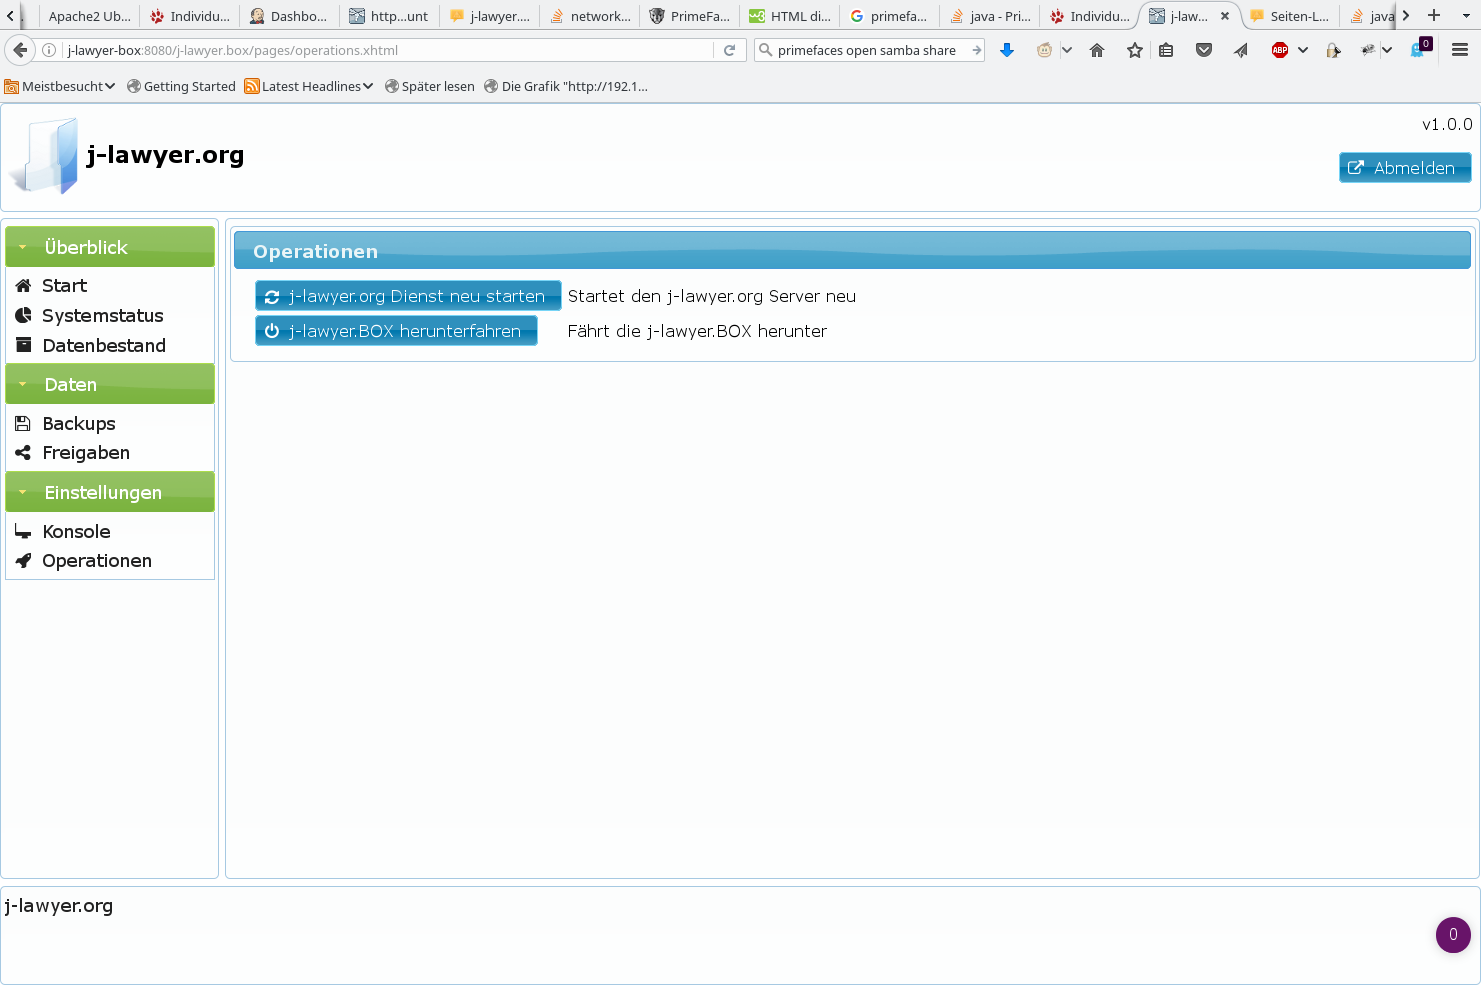Viewport: 1481px width, 985px height.
Task: Click the Pocket icon
Action: [x=1204, y=50]
